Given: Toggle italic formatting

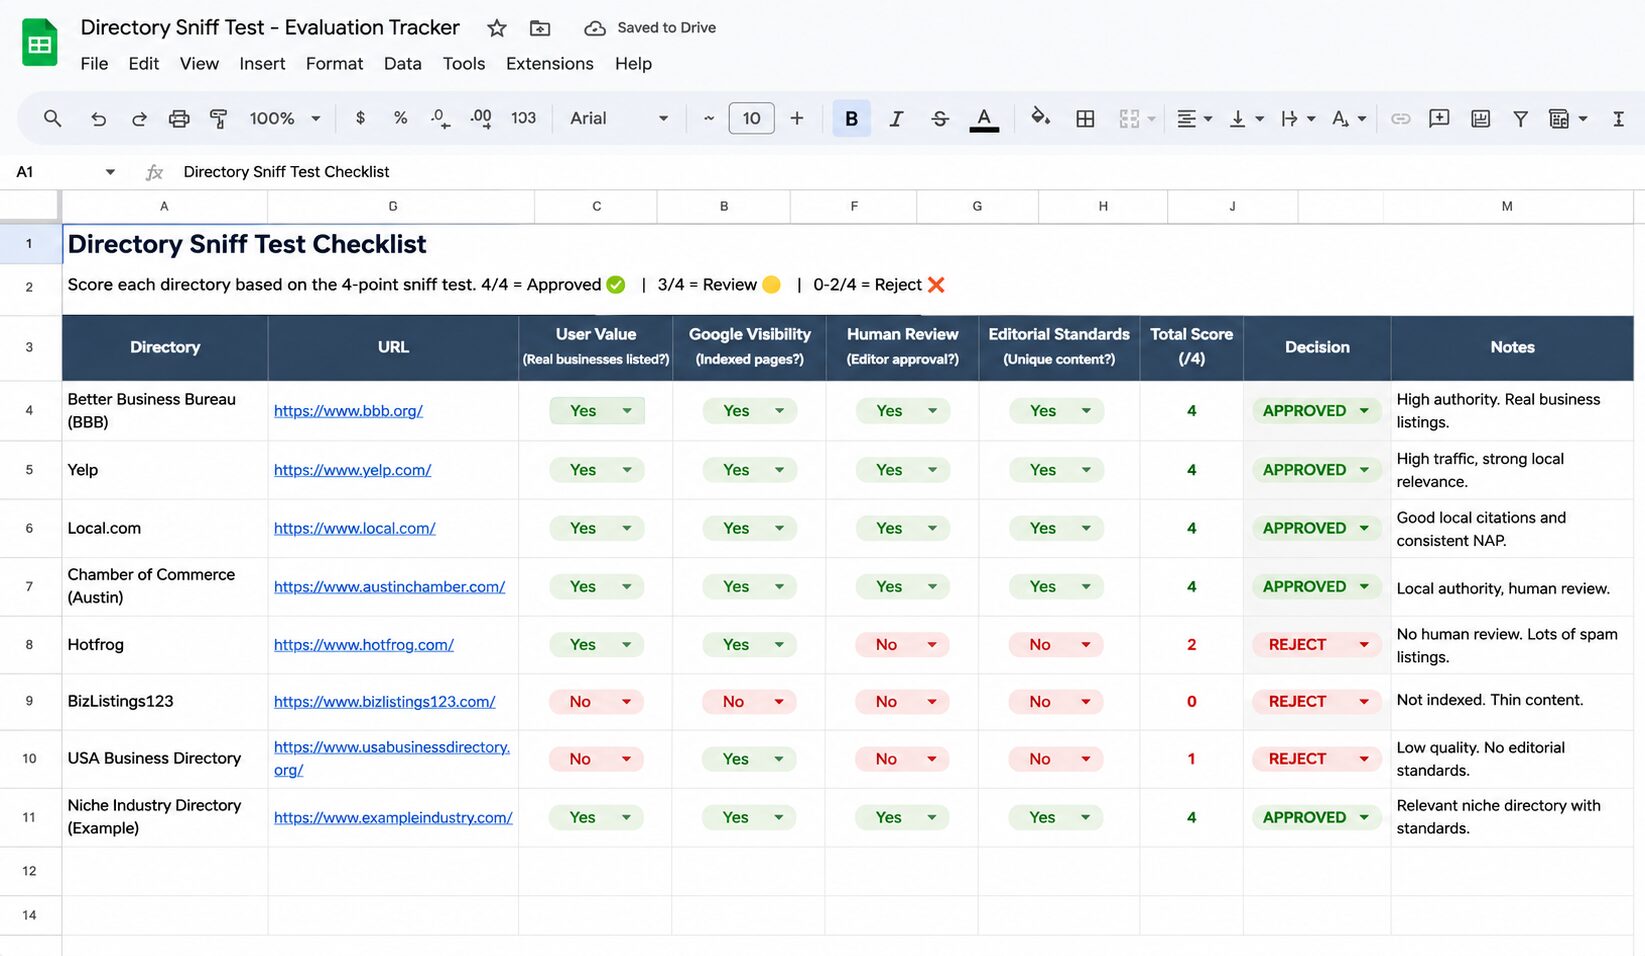Looking at the screenshot, I should point(896,118).
